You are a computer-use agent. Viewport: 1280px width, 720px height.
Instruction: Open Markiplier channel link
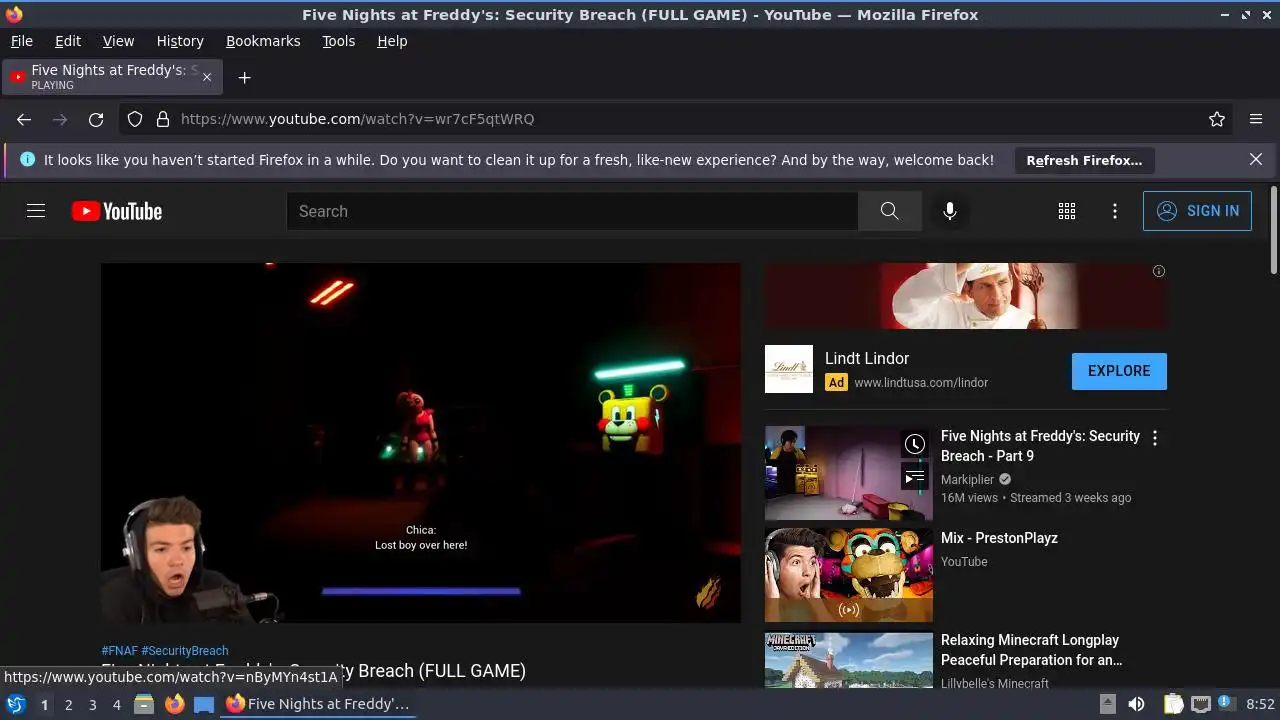(x=967, y=480)
